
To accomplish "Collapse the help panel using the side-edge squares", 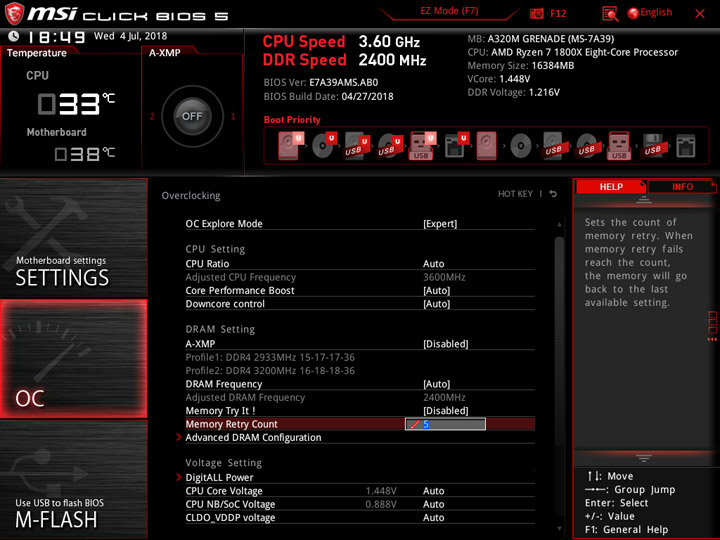I will click(x=713, y=326).
